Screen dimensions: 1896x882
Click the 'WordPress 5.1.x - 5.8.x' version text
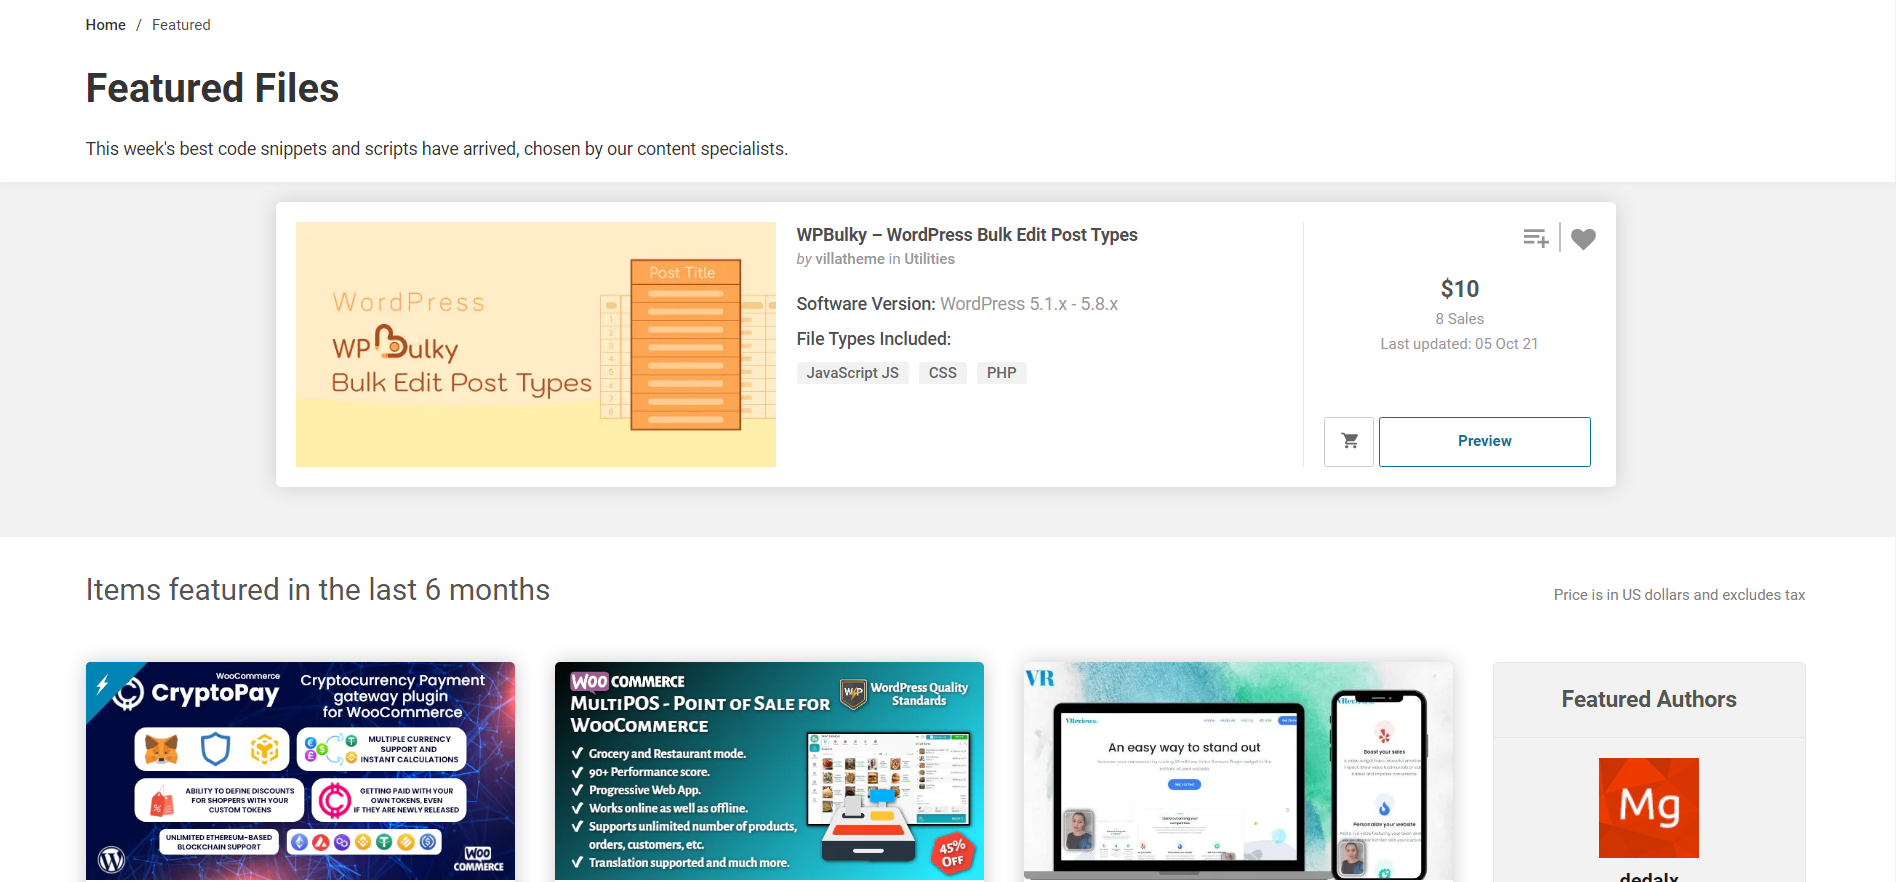click(1029, 304)
